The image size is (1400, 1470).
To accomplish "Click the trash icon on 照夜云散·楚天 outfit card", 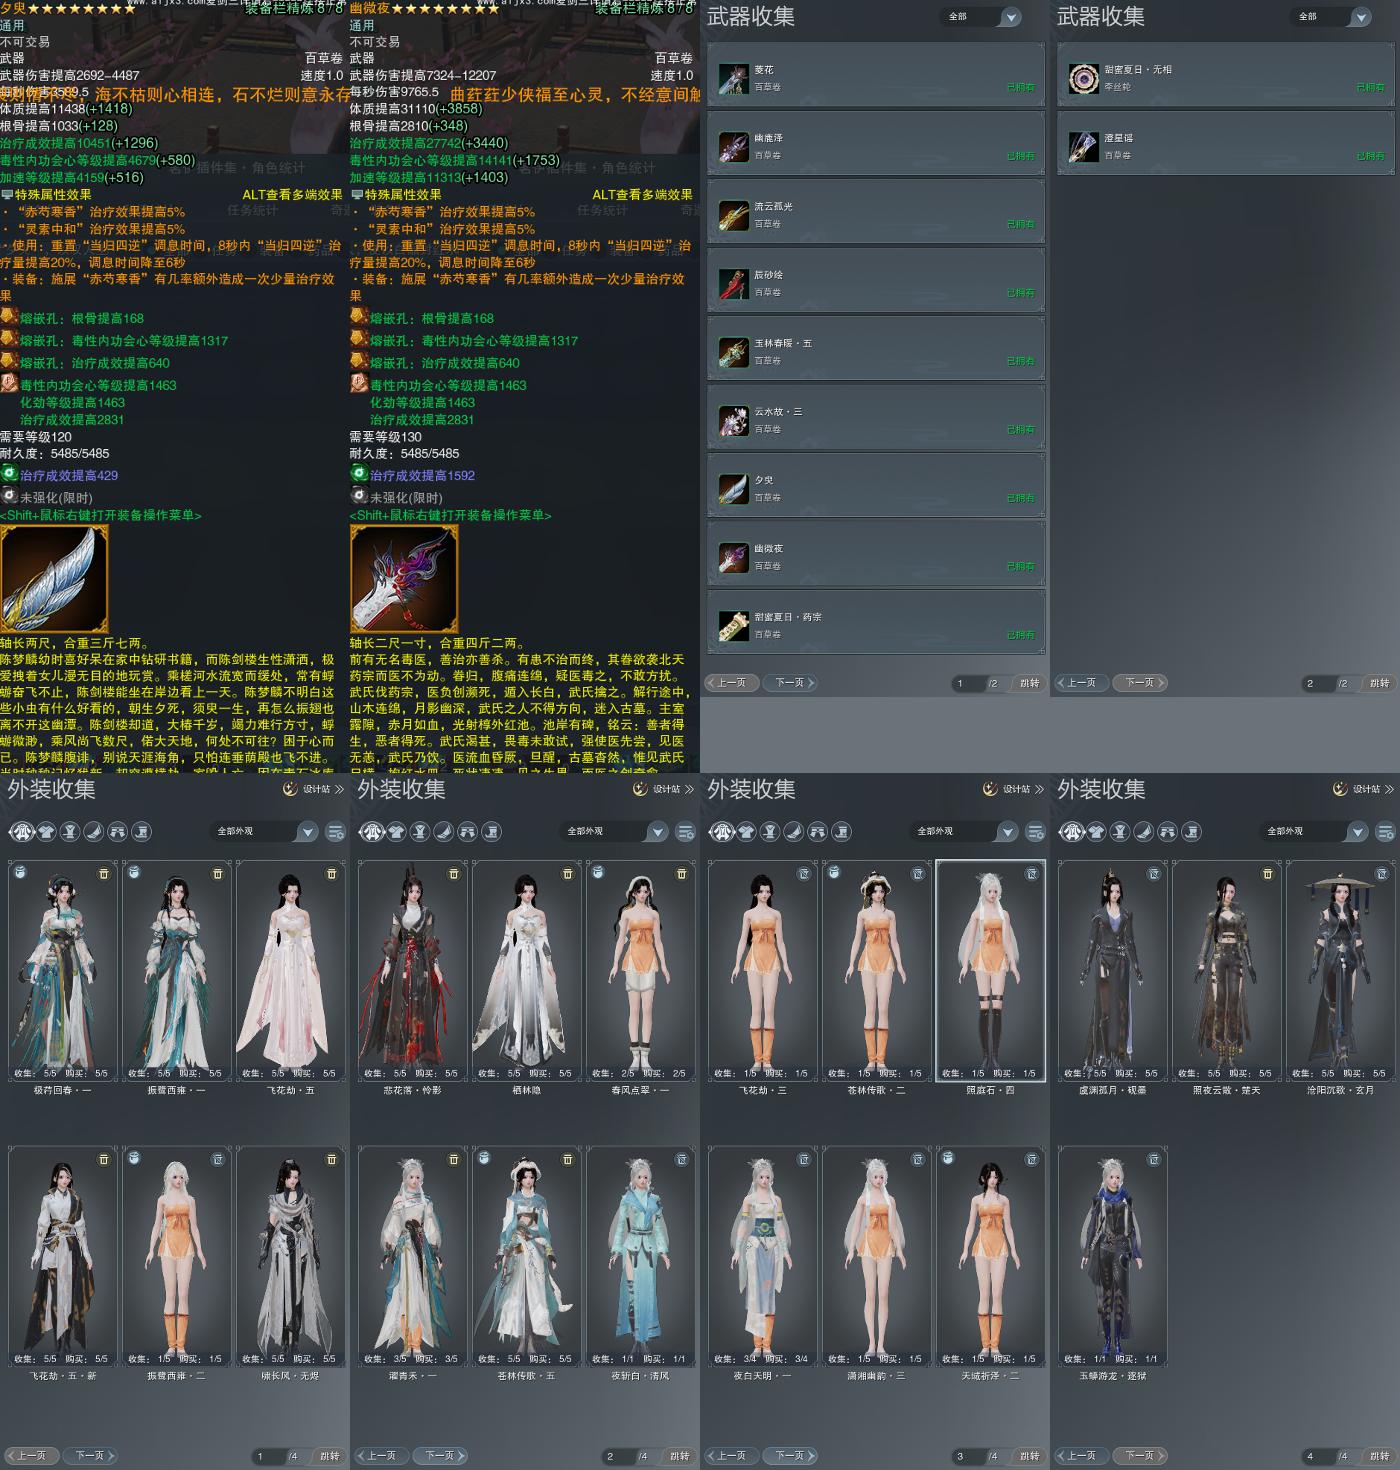I will click(x=1268, y=874).
